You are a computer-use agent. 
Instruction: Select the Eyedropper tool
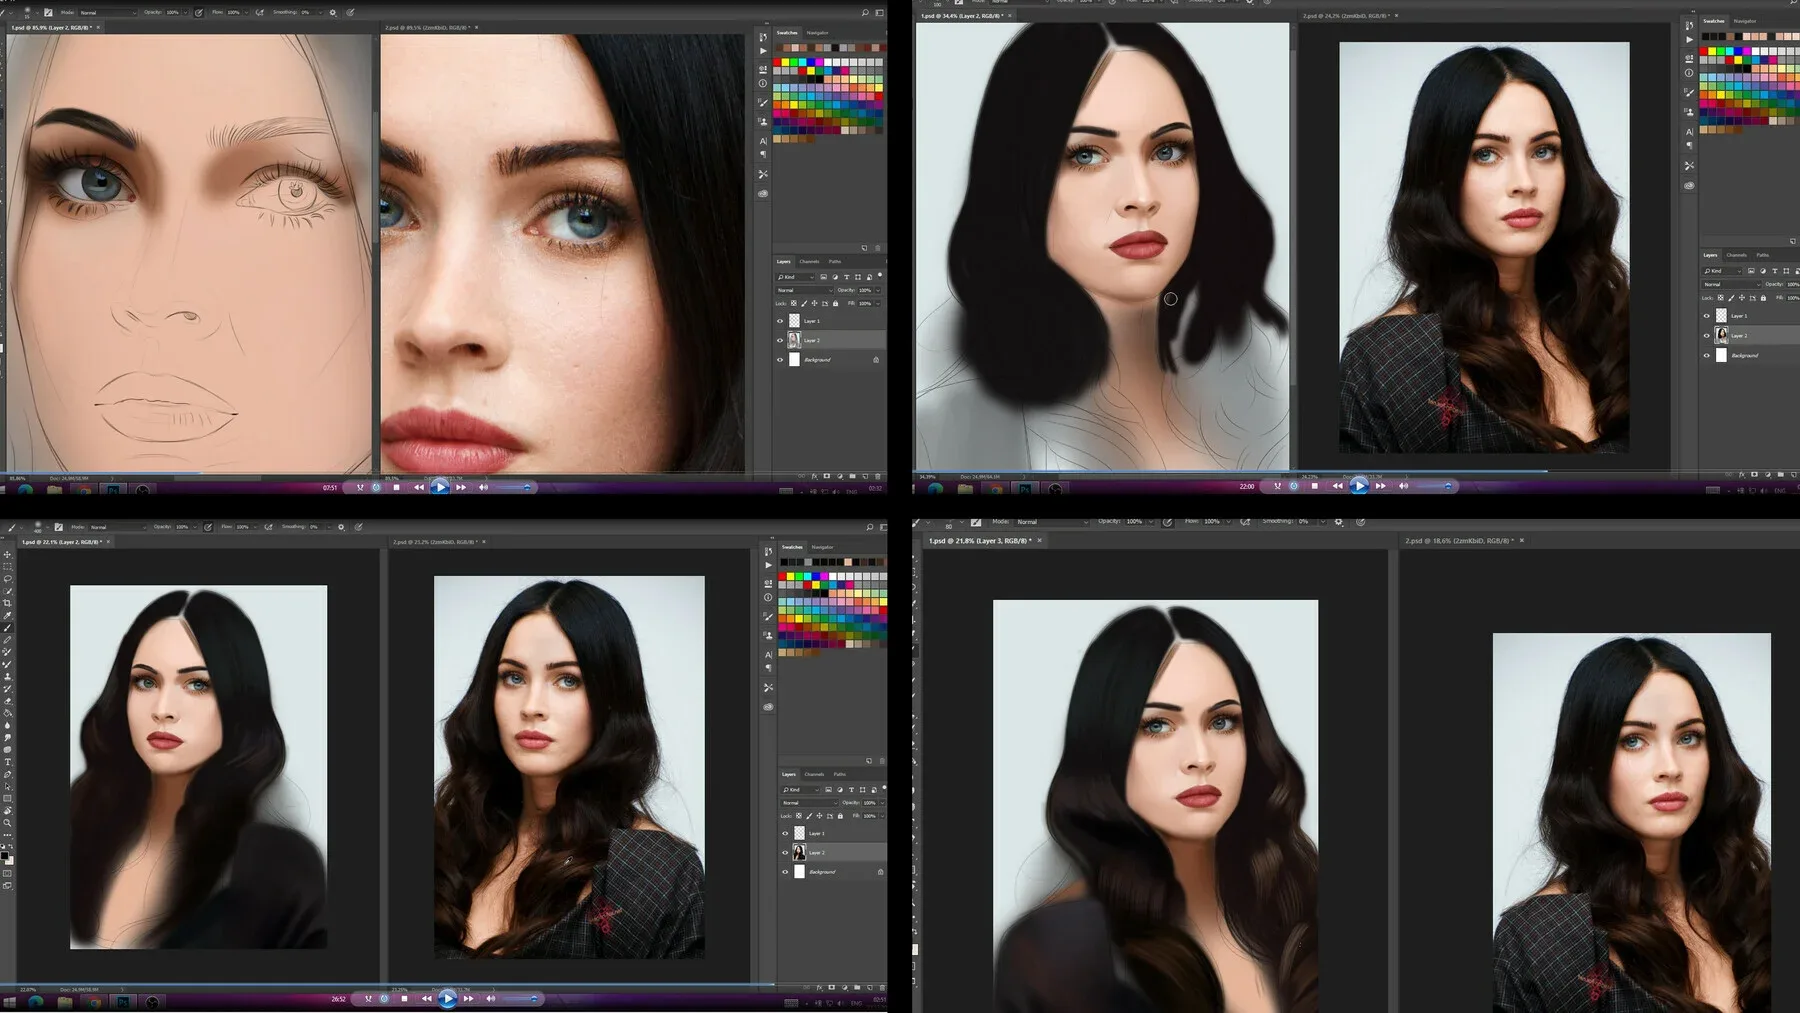(9, 614)
